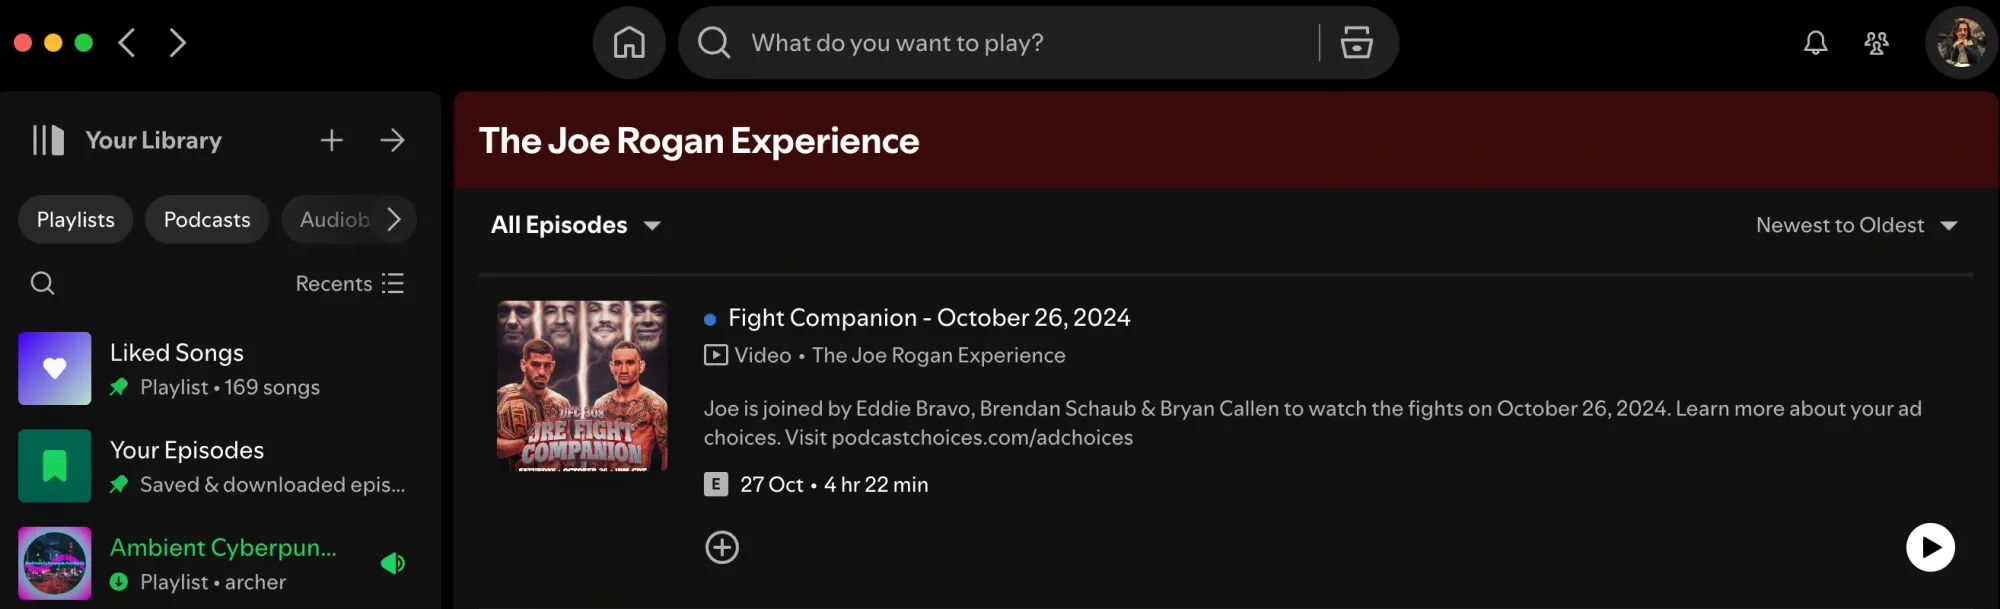
Task: Click the Your Library icon
Action: pos(50,140)
